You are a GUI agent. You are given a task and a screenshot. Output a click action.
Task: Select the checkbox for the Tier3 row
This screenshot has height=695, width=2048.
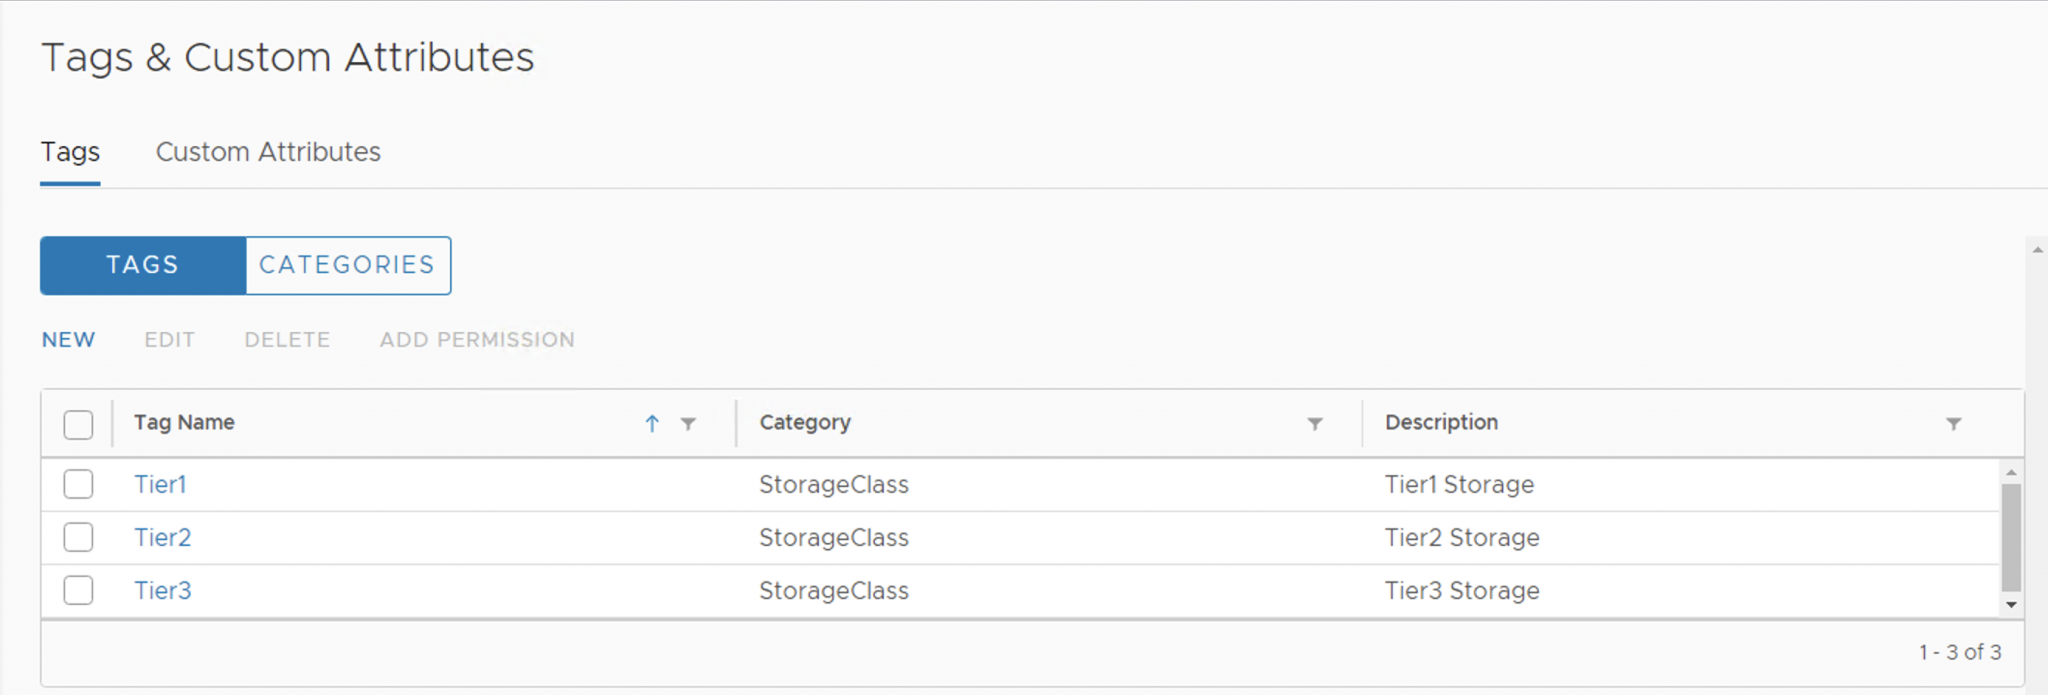[x=77, y=590]
